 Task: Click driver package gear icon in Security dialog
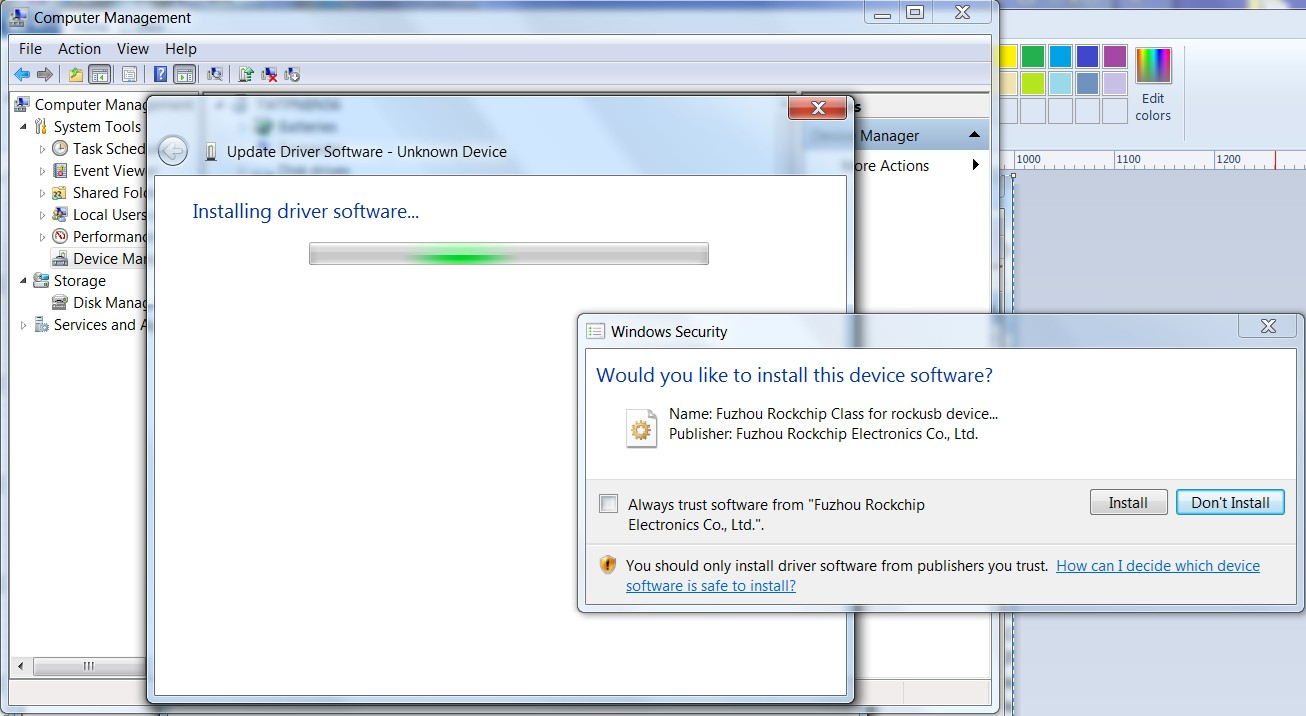[641, 428]
